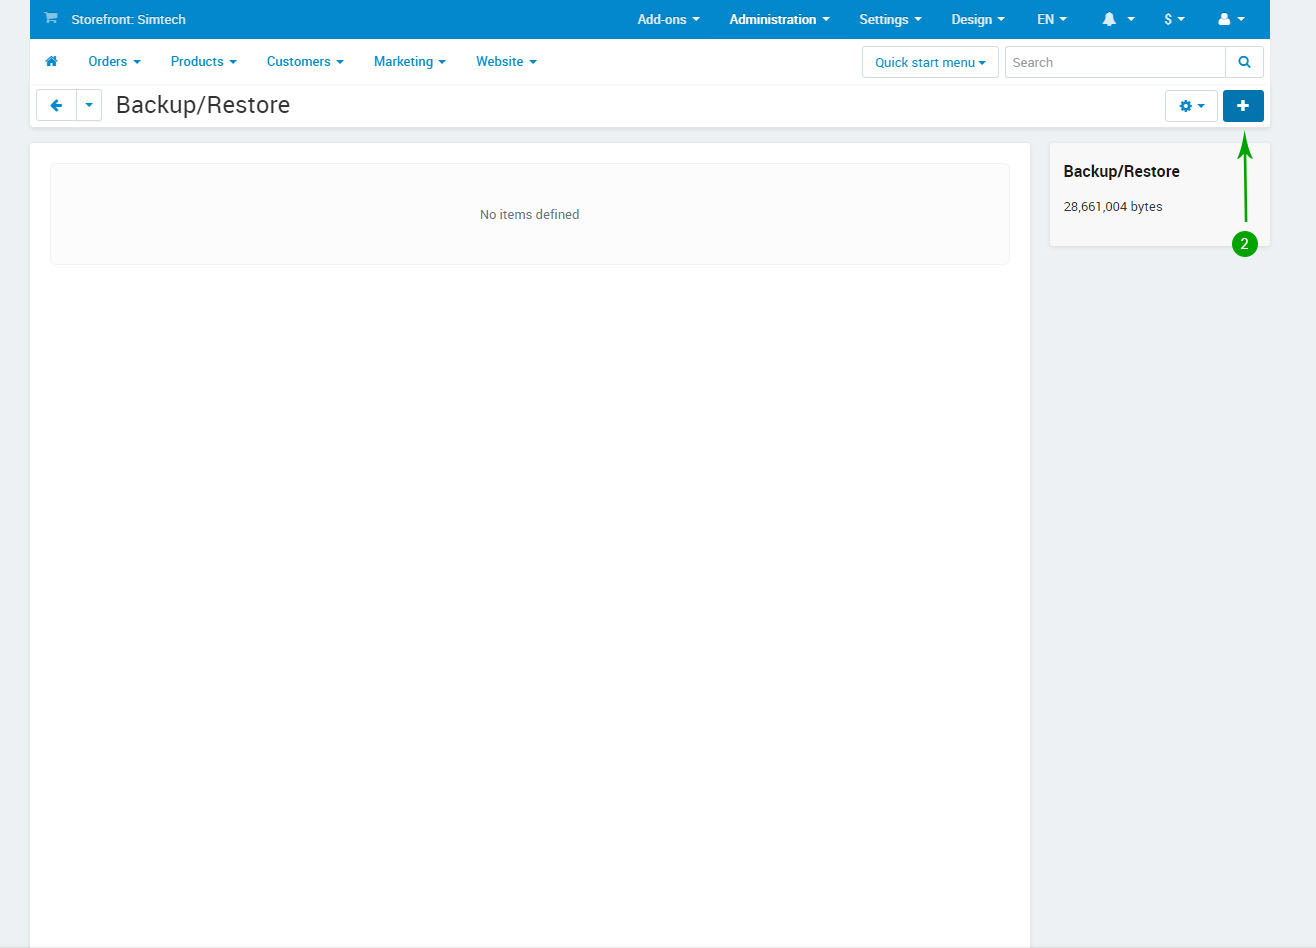Expand the dropdown next to the back arrow

pyautogui.click(x=89, y=105)
